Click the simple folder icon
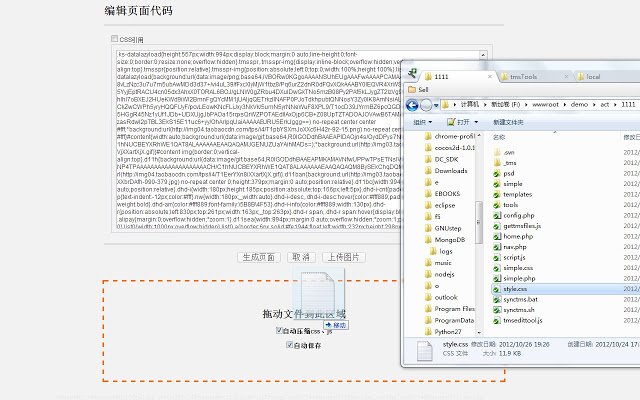Viewport: 640px width, 400px height. click(497, 184)
